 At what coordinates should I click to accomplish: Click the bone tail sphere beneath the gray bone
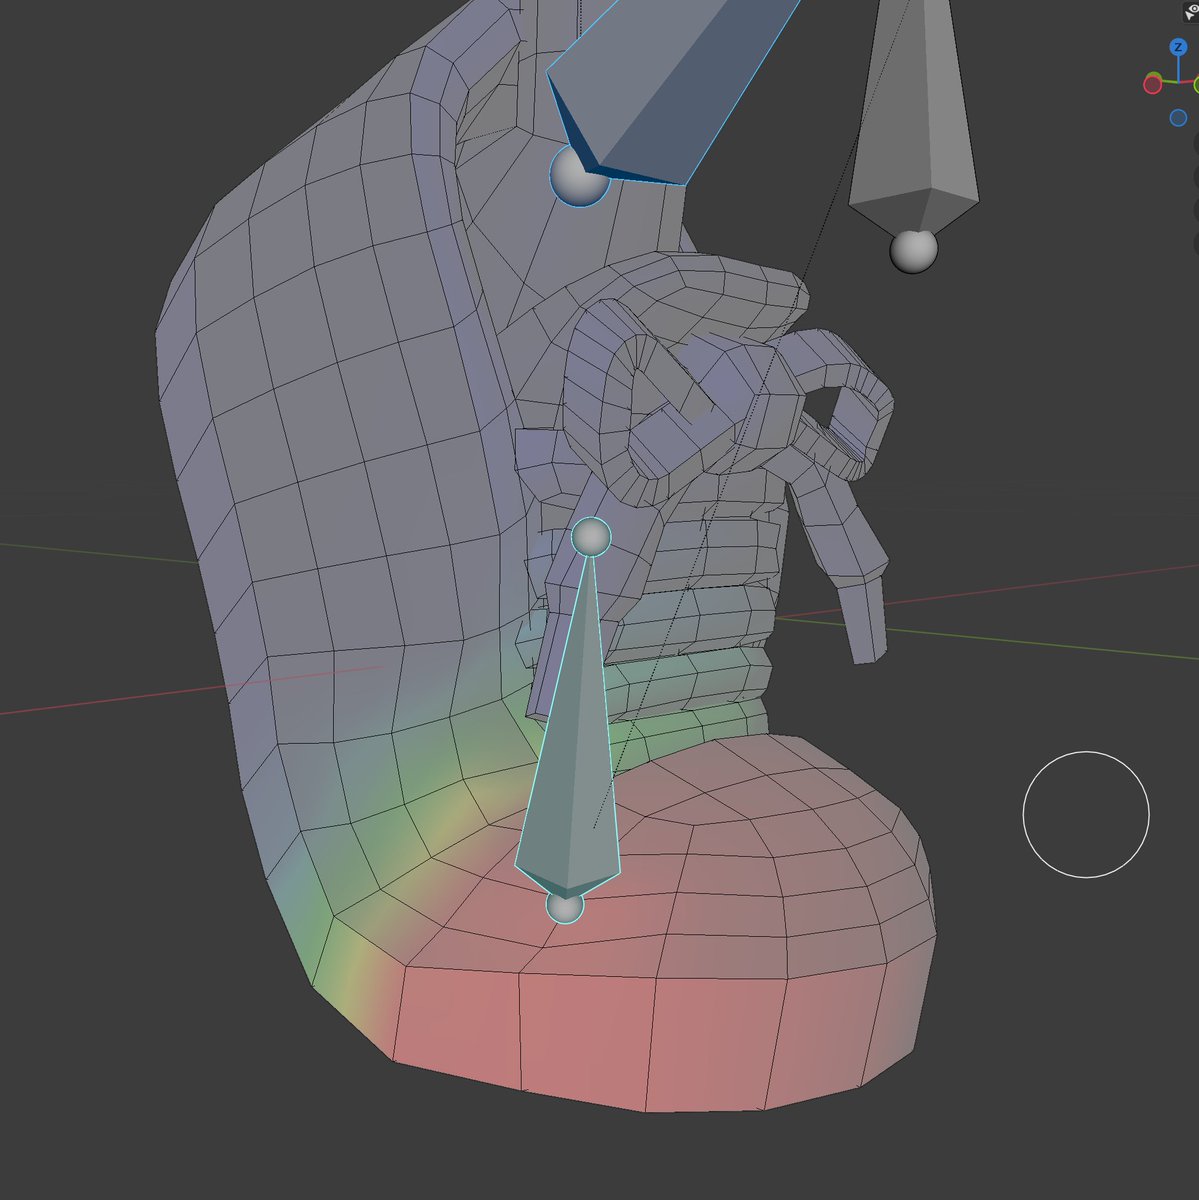(913, 254)
